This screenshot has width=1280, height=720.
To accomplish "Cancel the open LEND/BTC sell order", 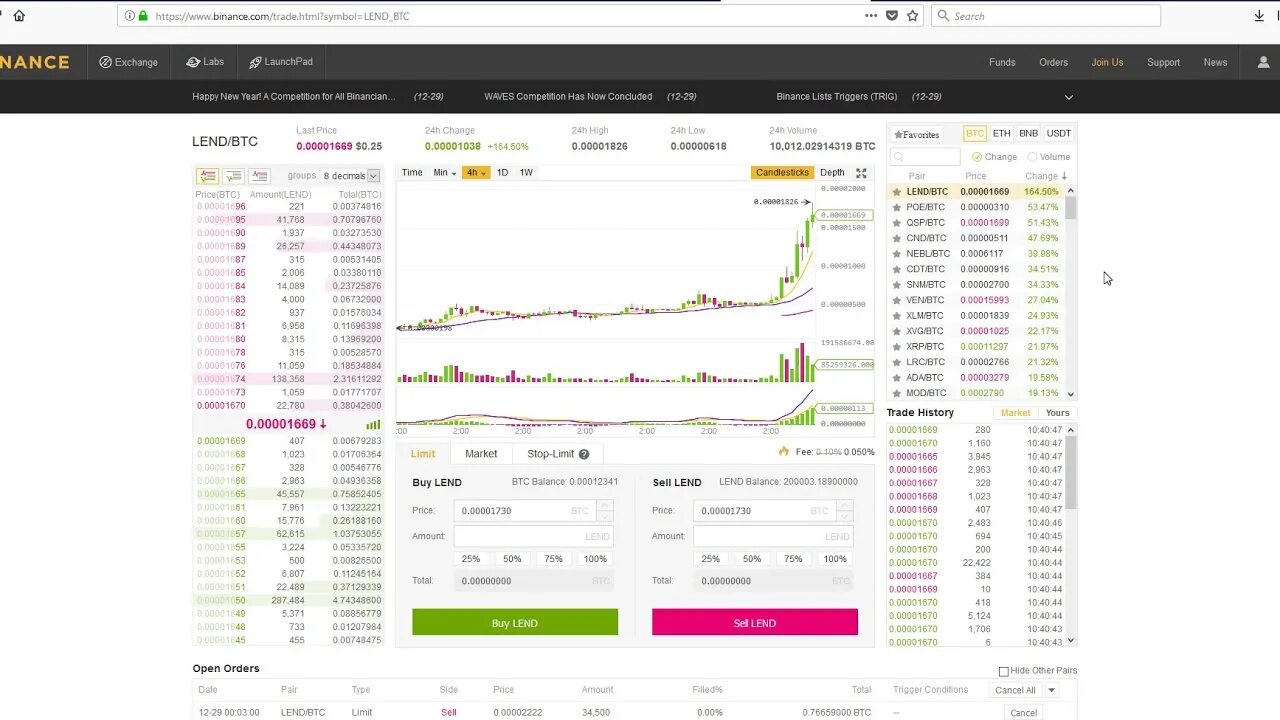I will click(x=1024, y=713).
